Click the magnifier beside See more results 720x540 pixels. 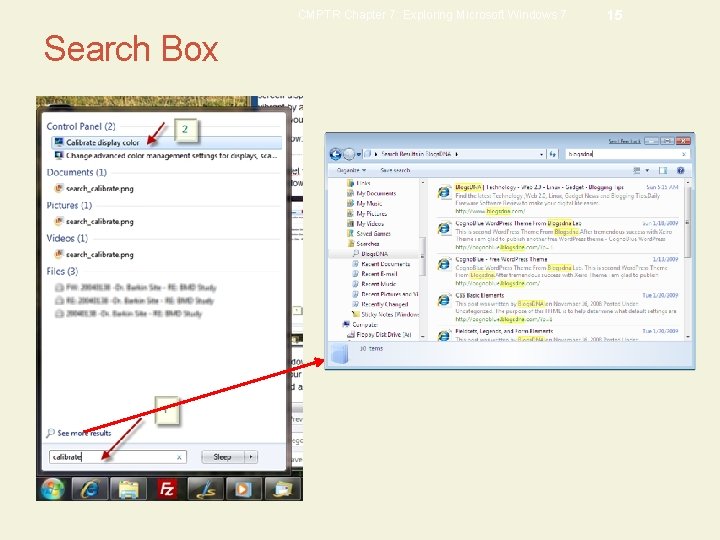[51, 433]
